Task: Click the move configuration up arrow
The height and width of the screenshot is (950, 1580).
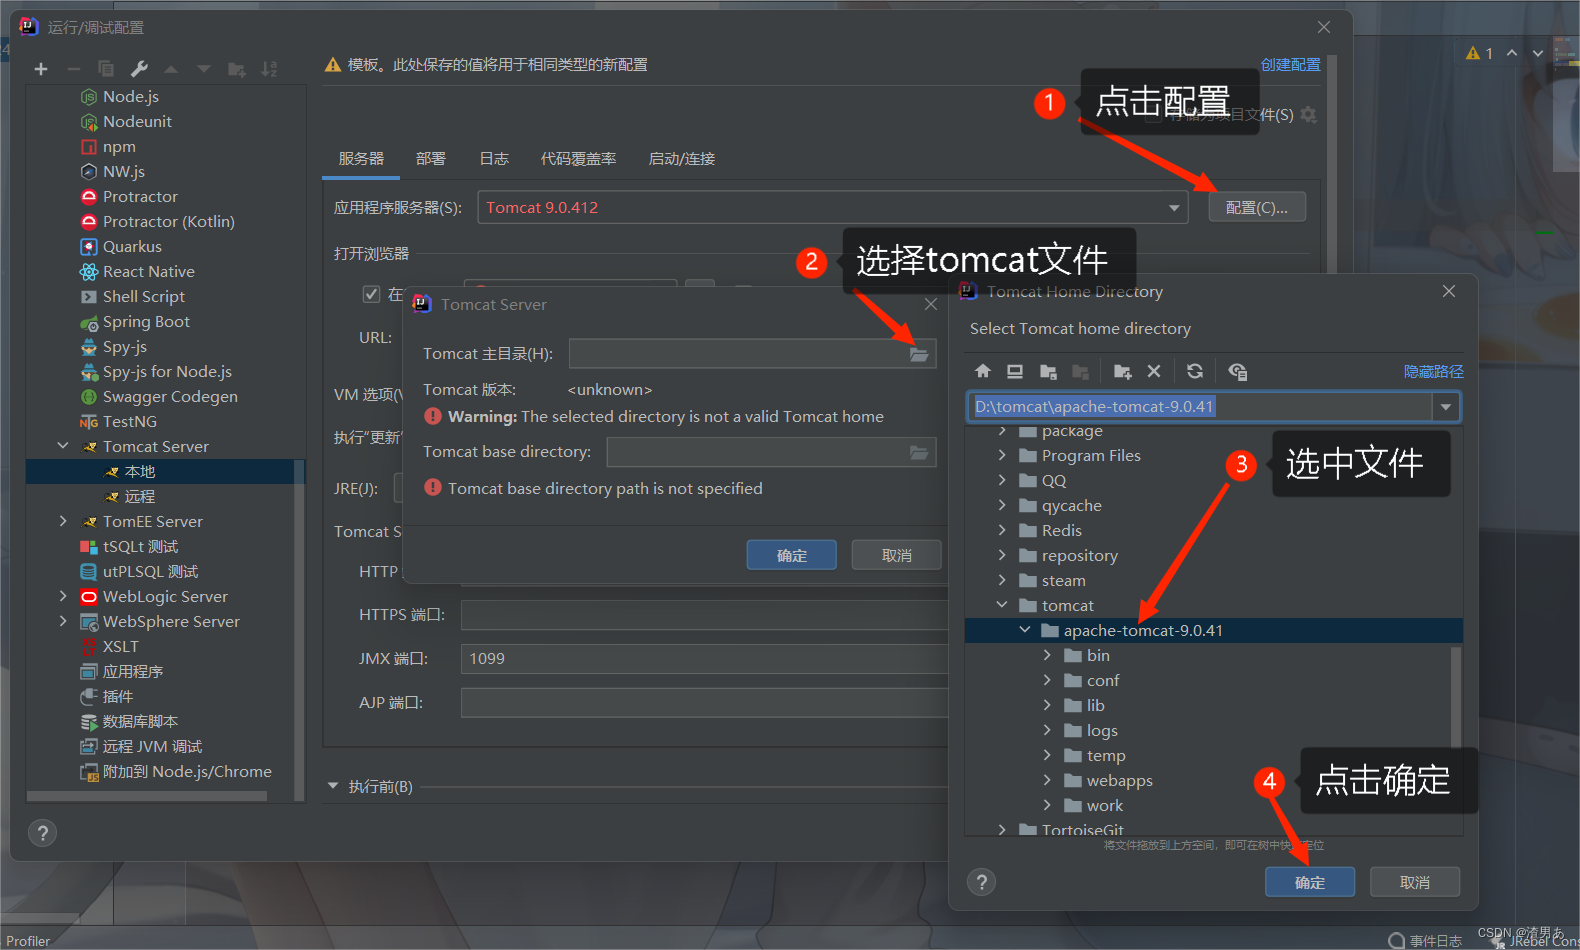Action: (x=171, y=69)
